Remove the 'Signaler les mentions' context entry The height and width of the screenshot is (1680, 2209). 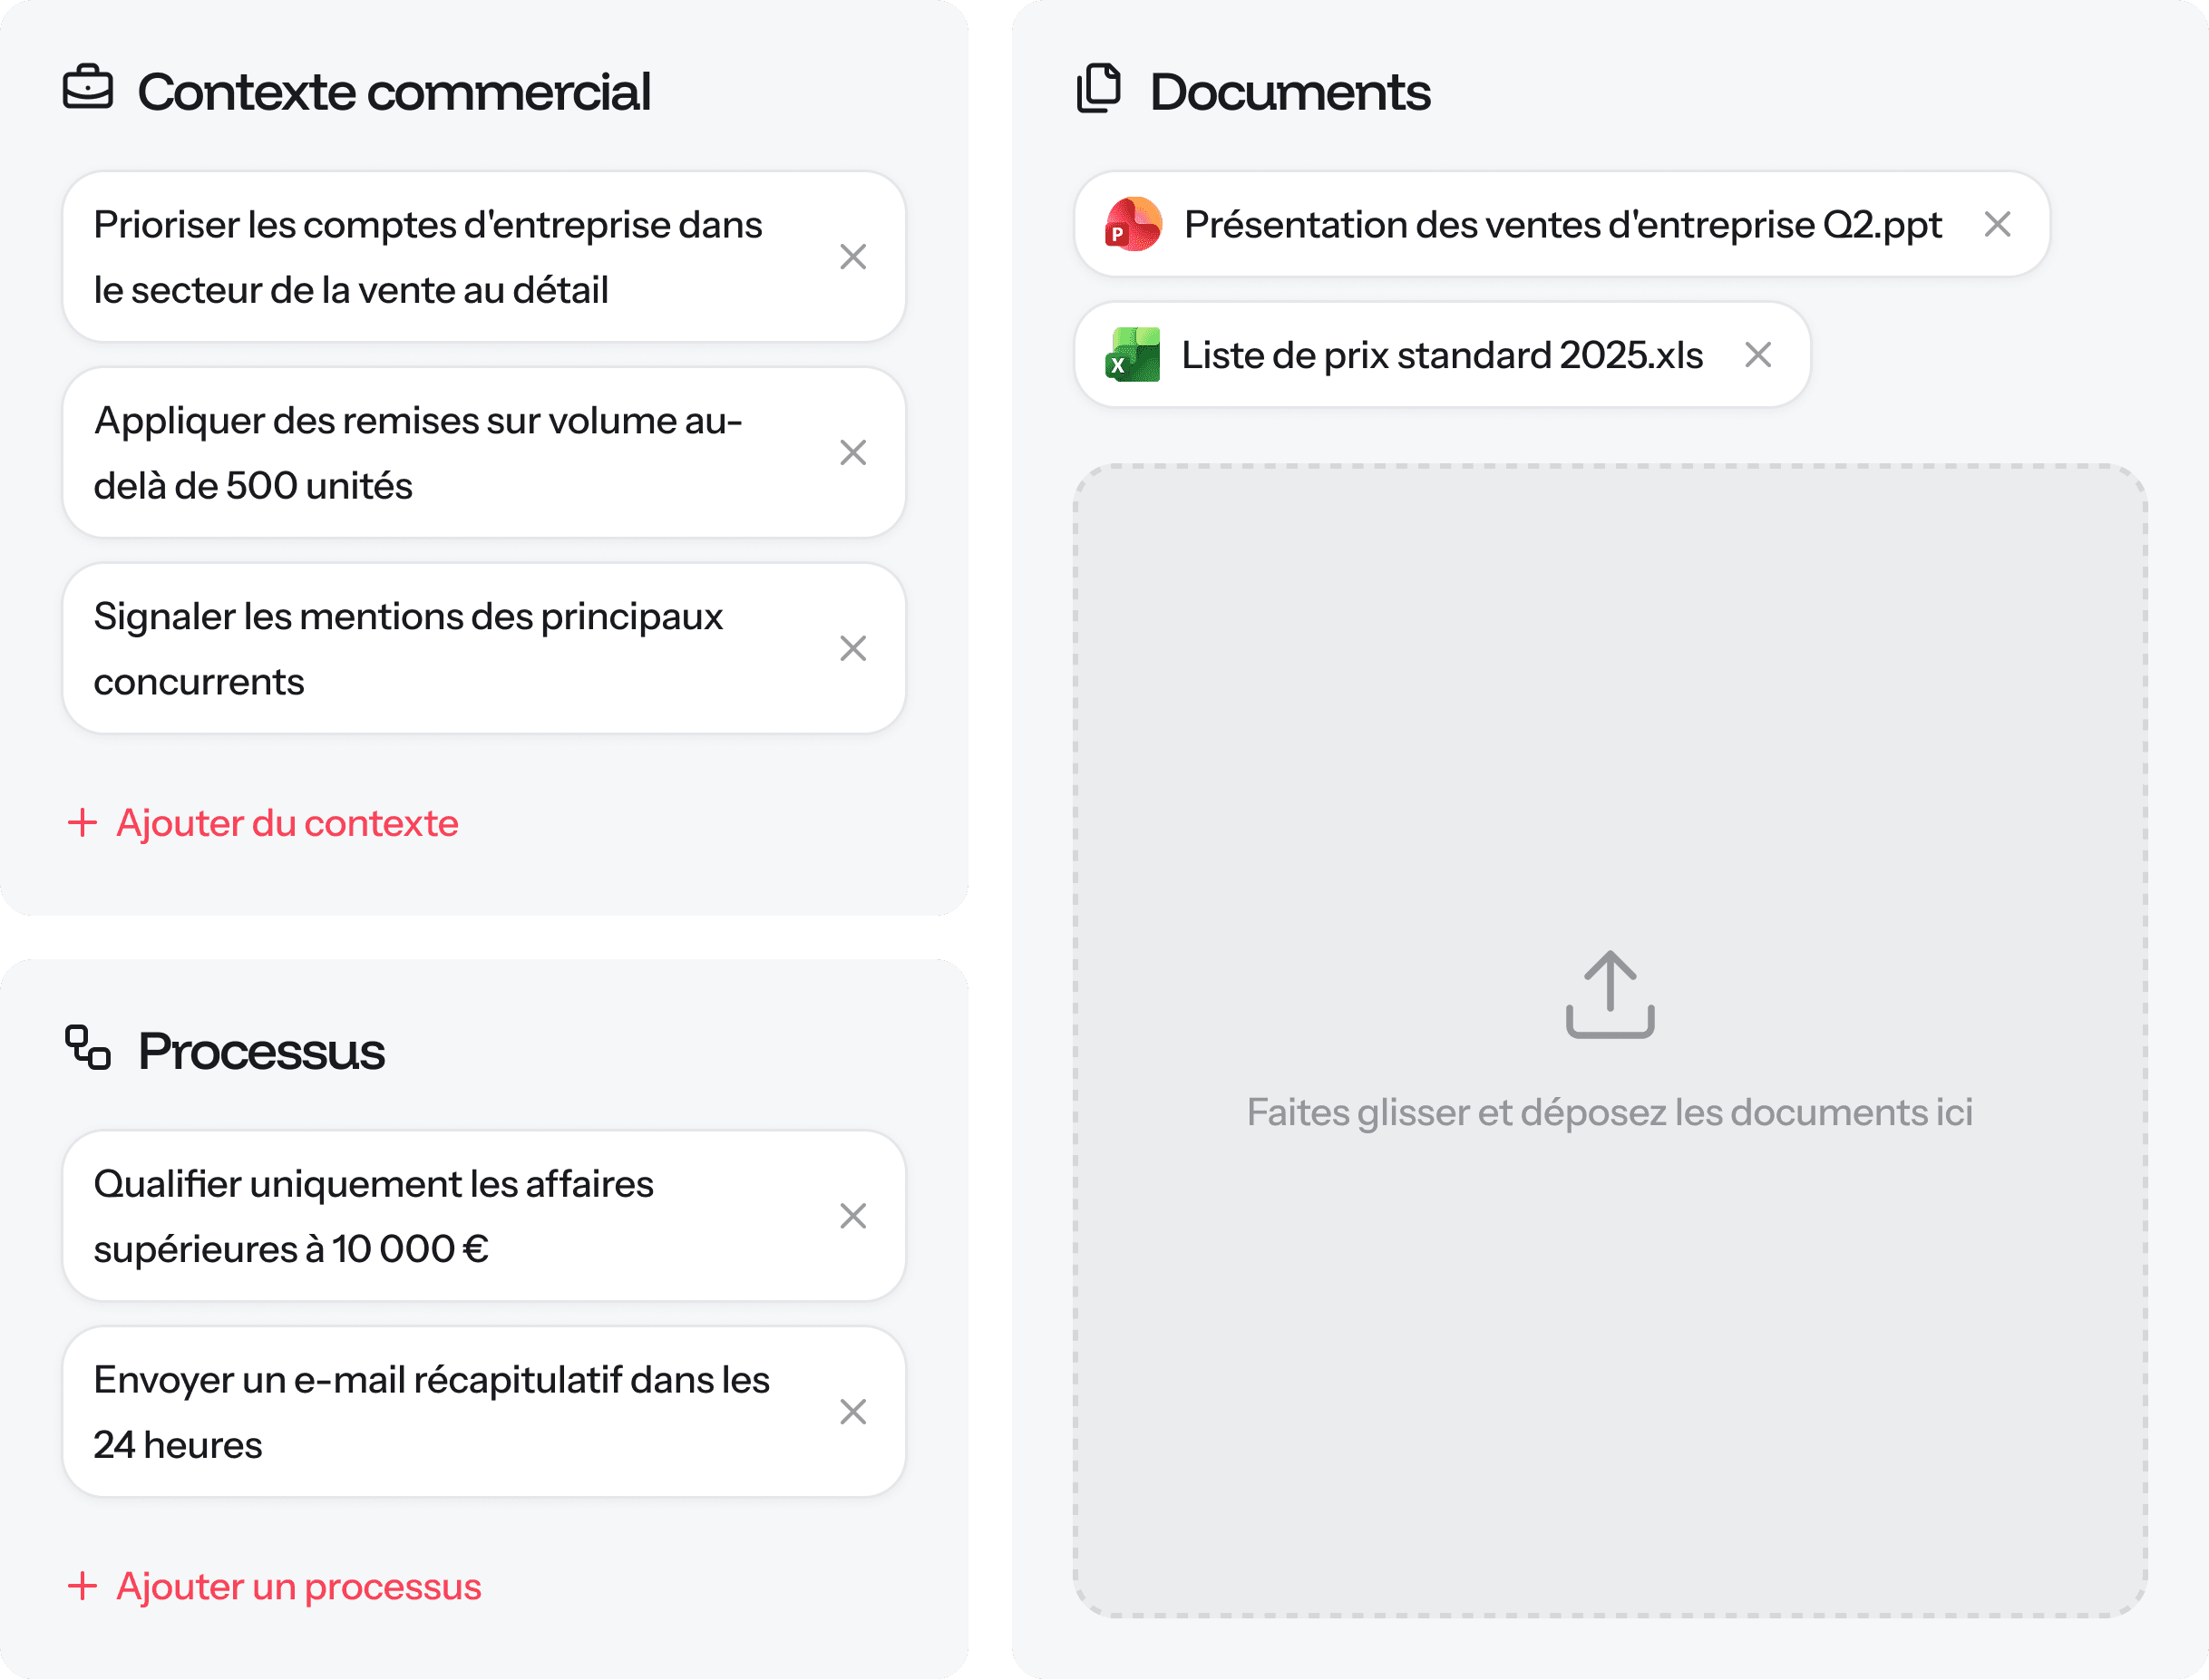pyautogui.click(x=852, y=649)
